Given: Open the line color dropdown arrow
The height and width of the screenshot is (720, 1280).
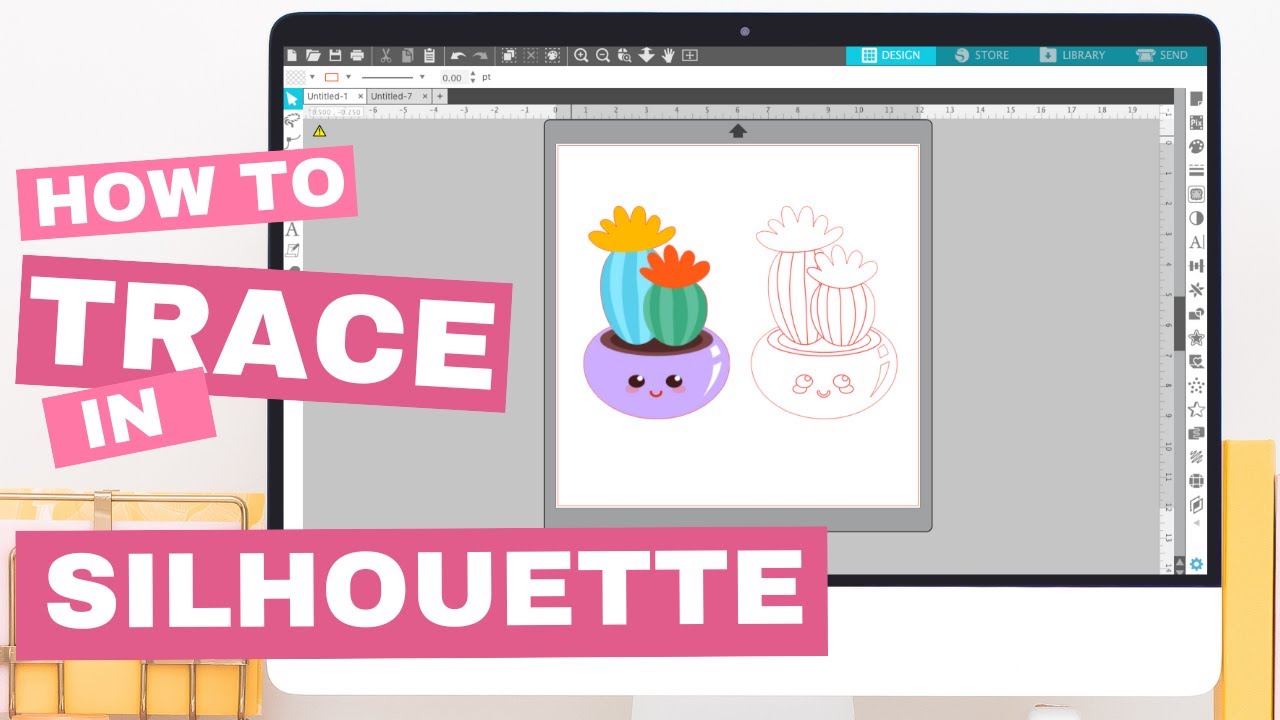Looking at the screenshot, I should [x=348, y=77].
